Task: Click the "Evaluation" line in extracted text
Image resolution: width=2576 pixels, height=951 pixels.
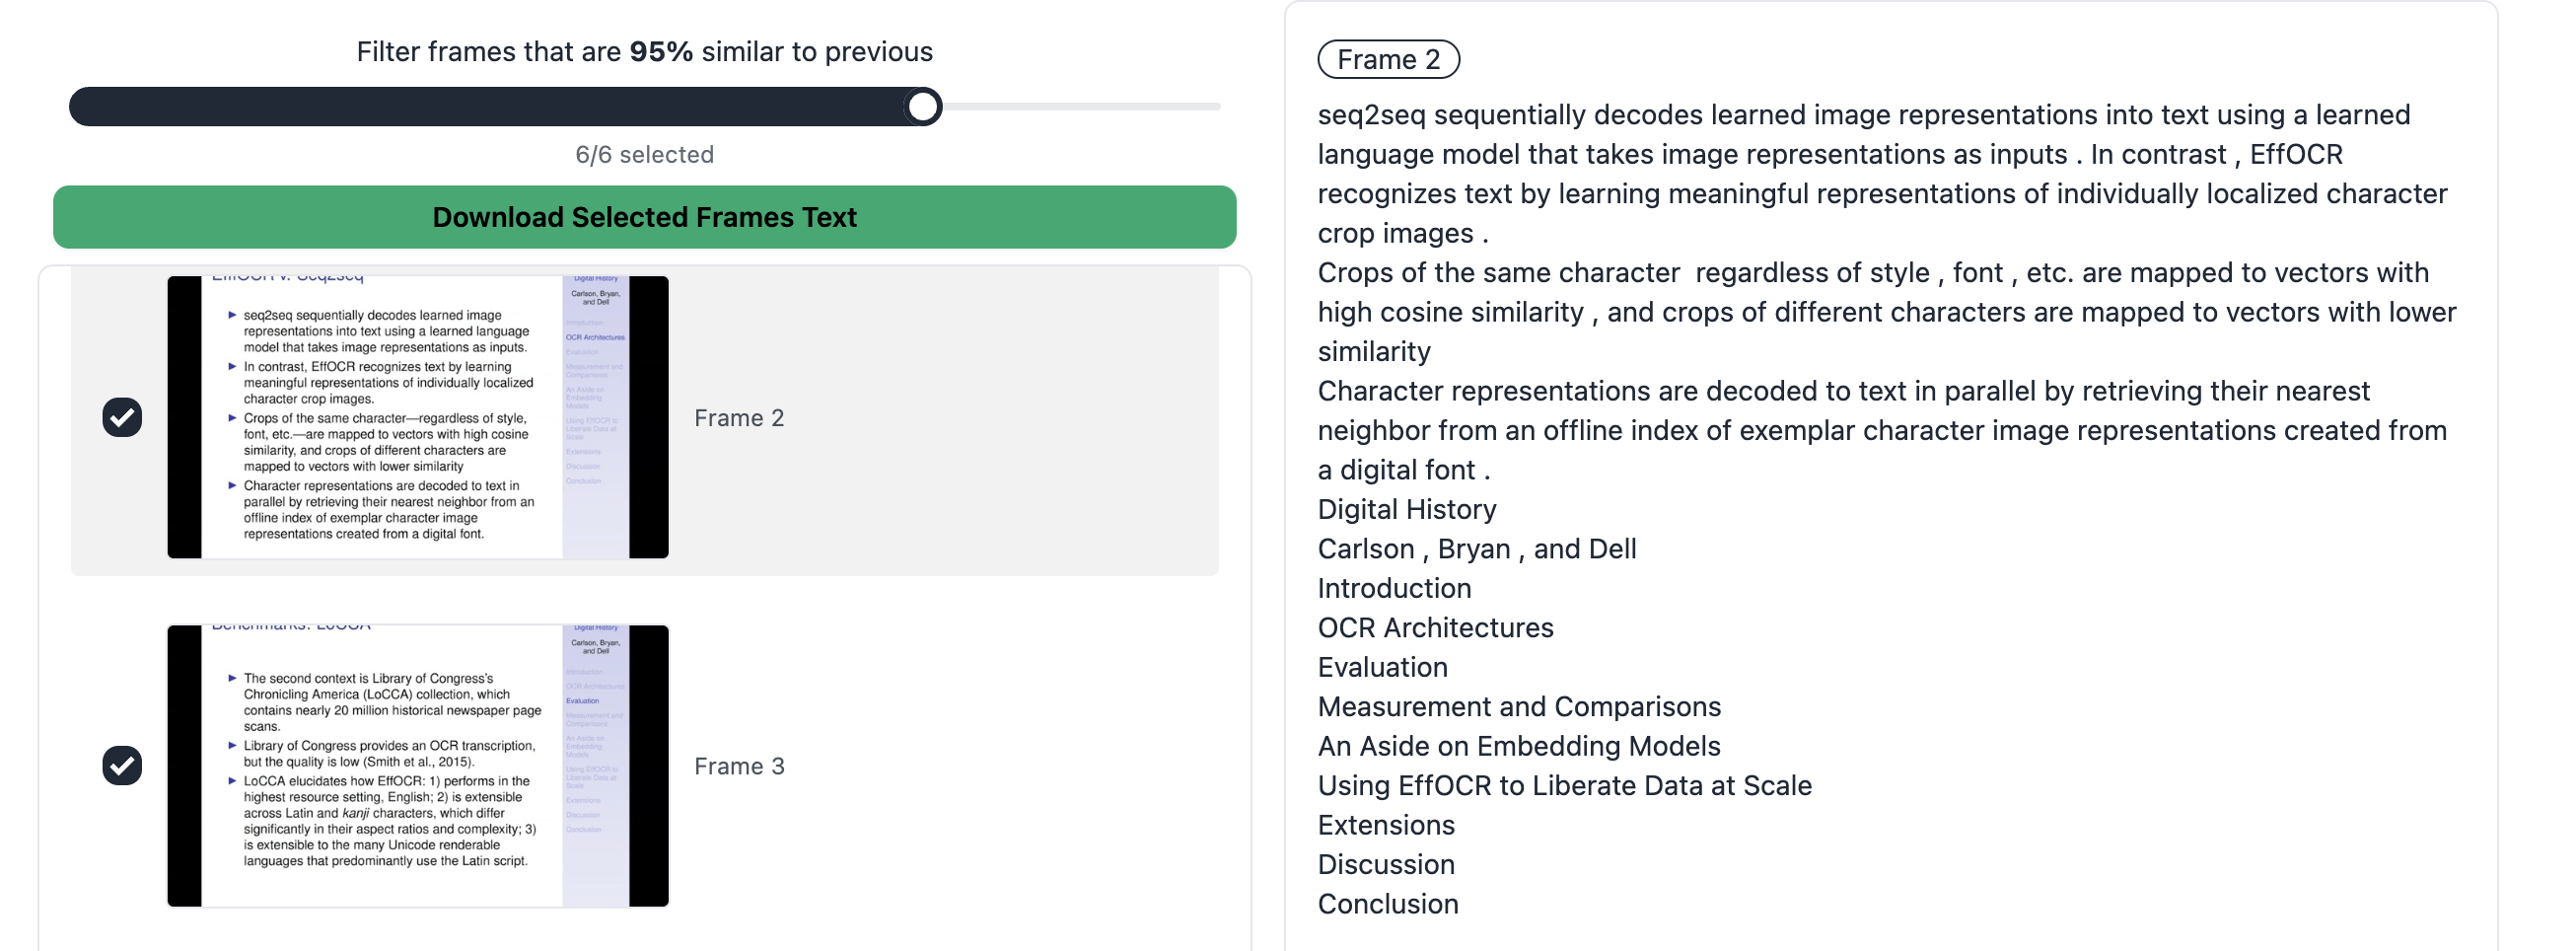Action: [1382, 667]
